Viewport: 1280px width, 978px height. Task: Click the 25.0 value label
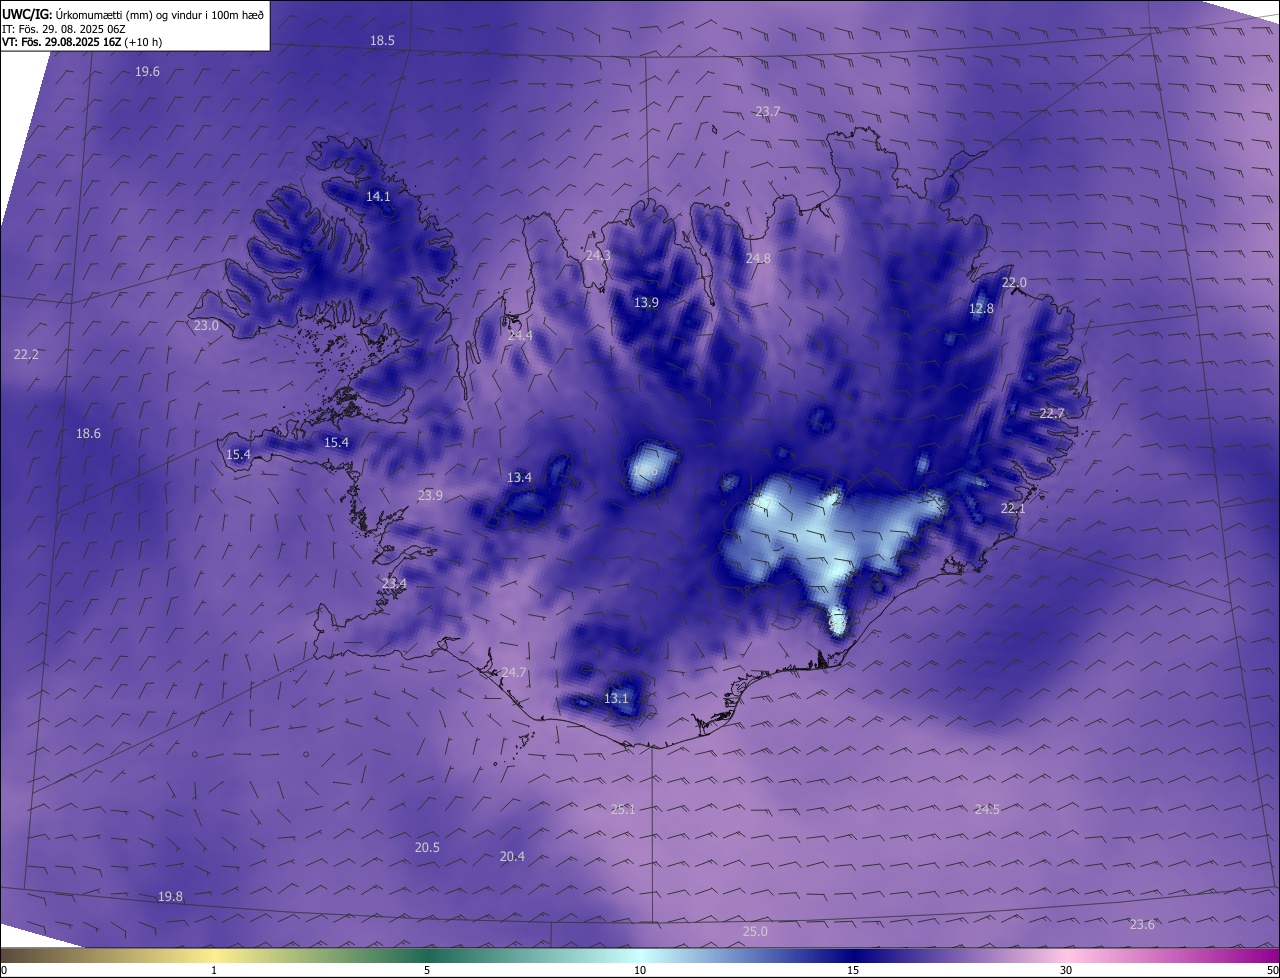click(x=755, y=932)
